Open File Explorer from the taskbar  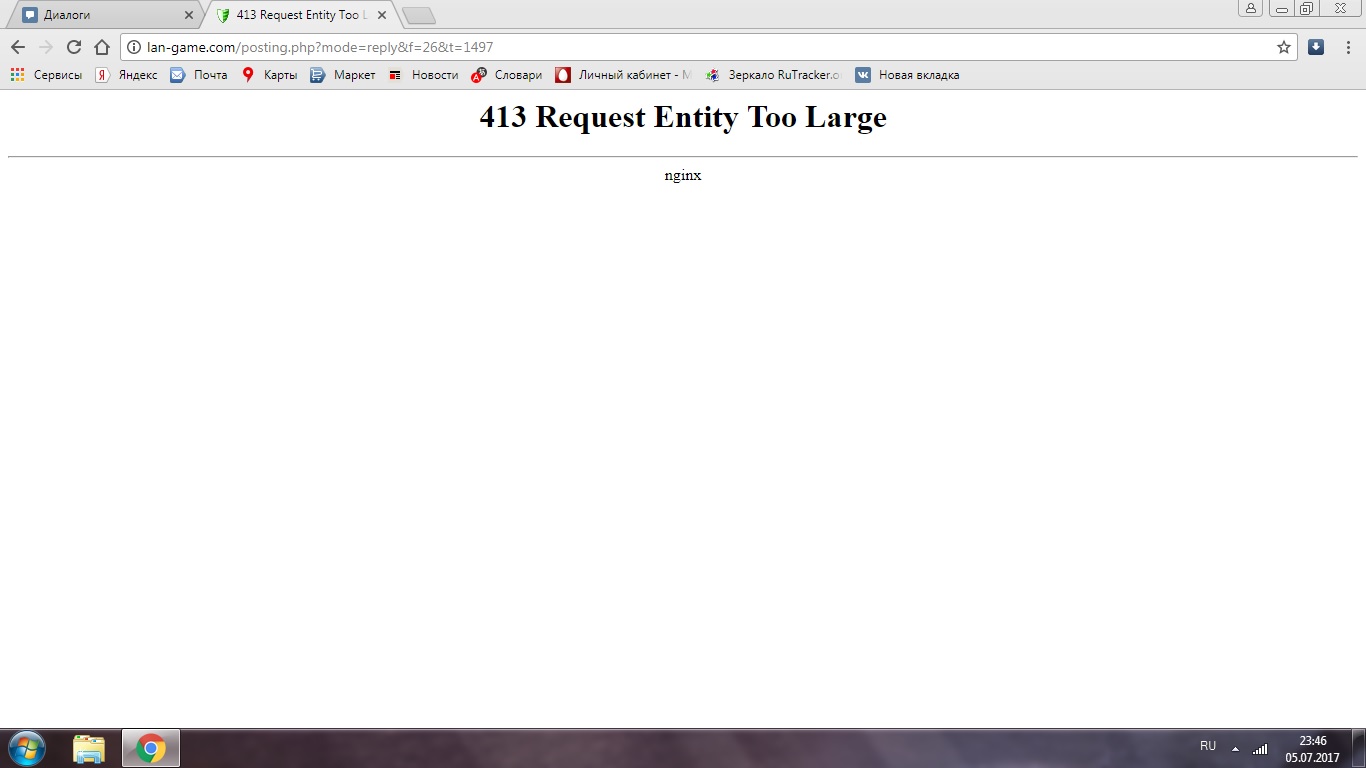pyautogui.click(x=89, y=748)
